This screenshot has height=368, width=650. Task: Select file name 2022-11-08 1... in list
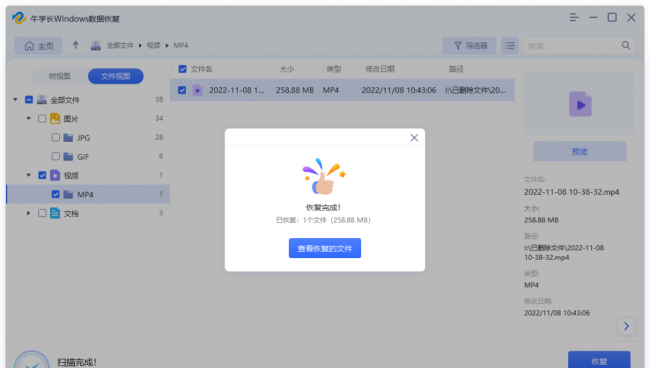[236, 90]
